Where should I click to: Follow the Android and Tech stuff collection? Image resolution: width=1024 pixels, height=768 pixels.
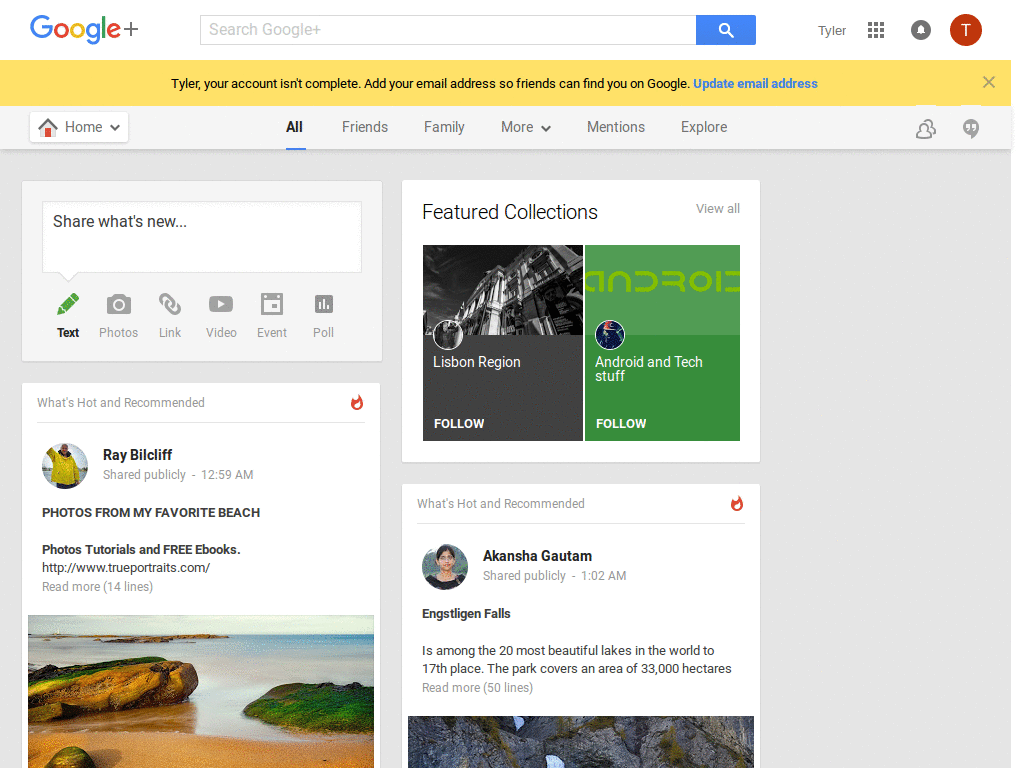(x=621, y=423)
